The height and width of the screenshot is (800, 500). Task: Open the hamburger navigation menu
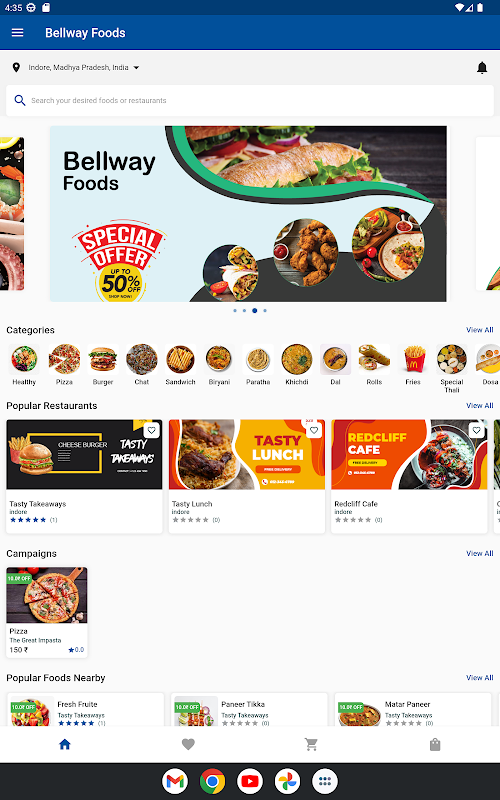[17, 33]
